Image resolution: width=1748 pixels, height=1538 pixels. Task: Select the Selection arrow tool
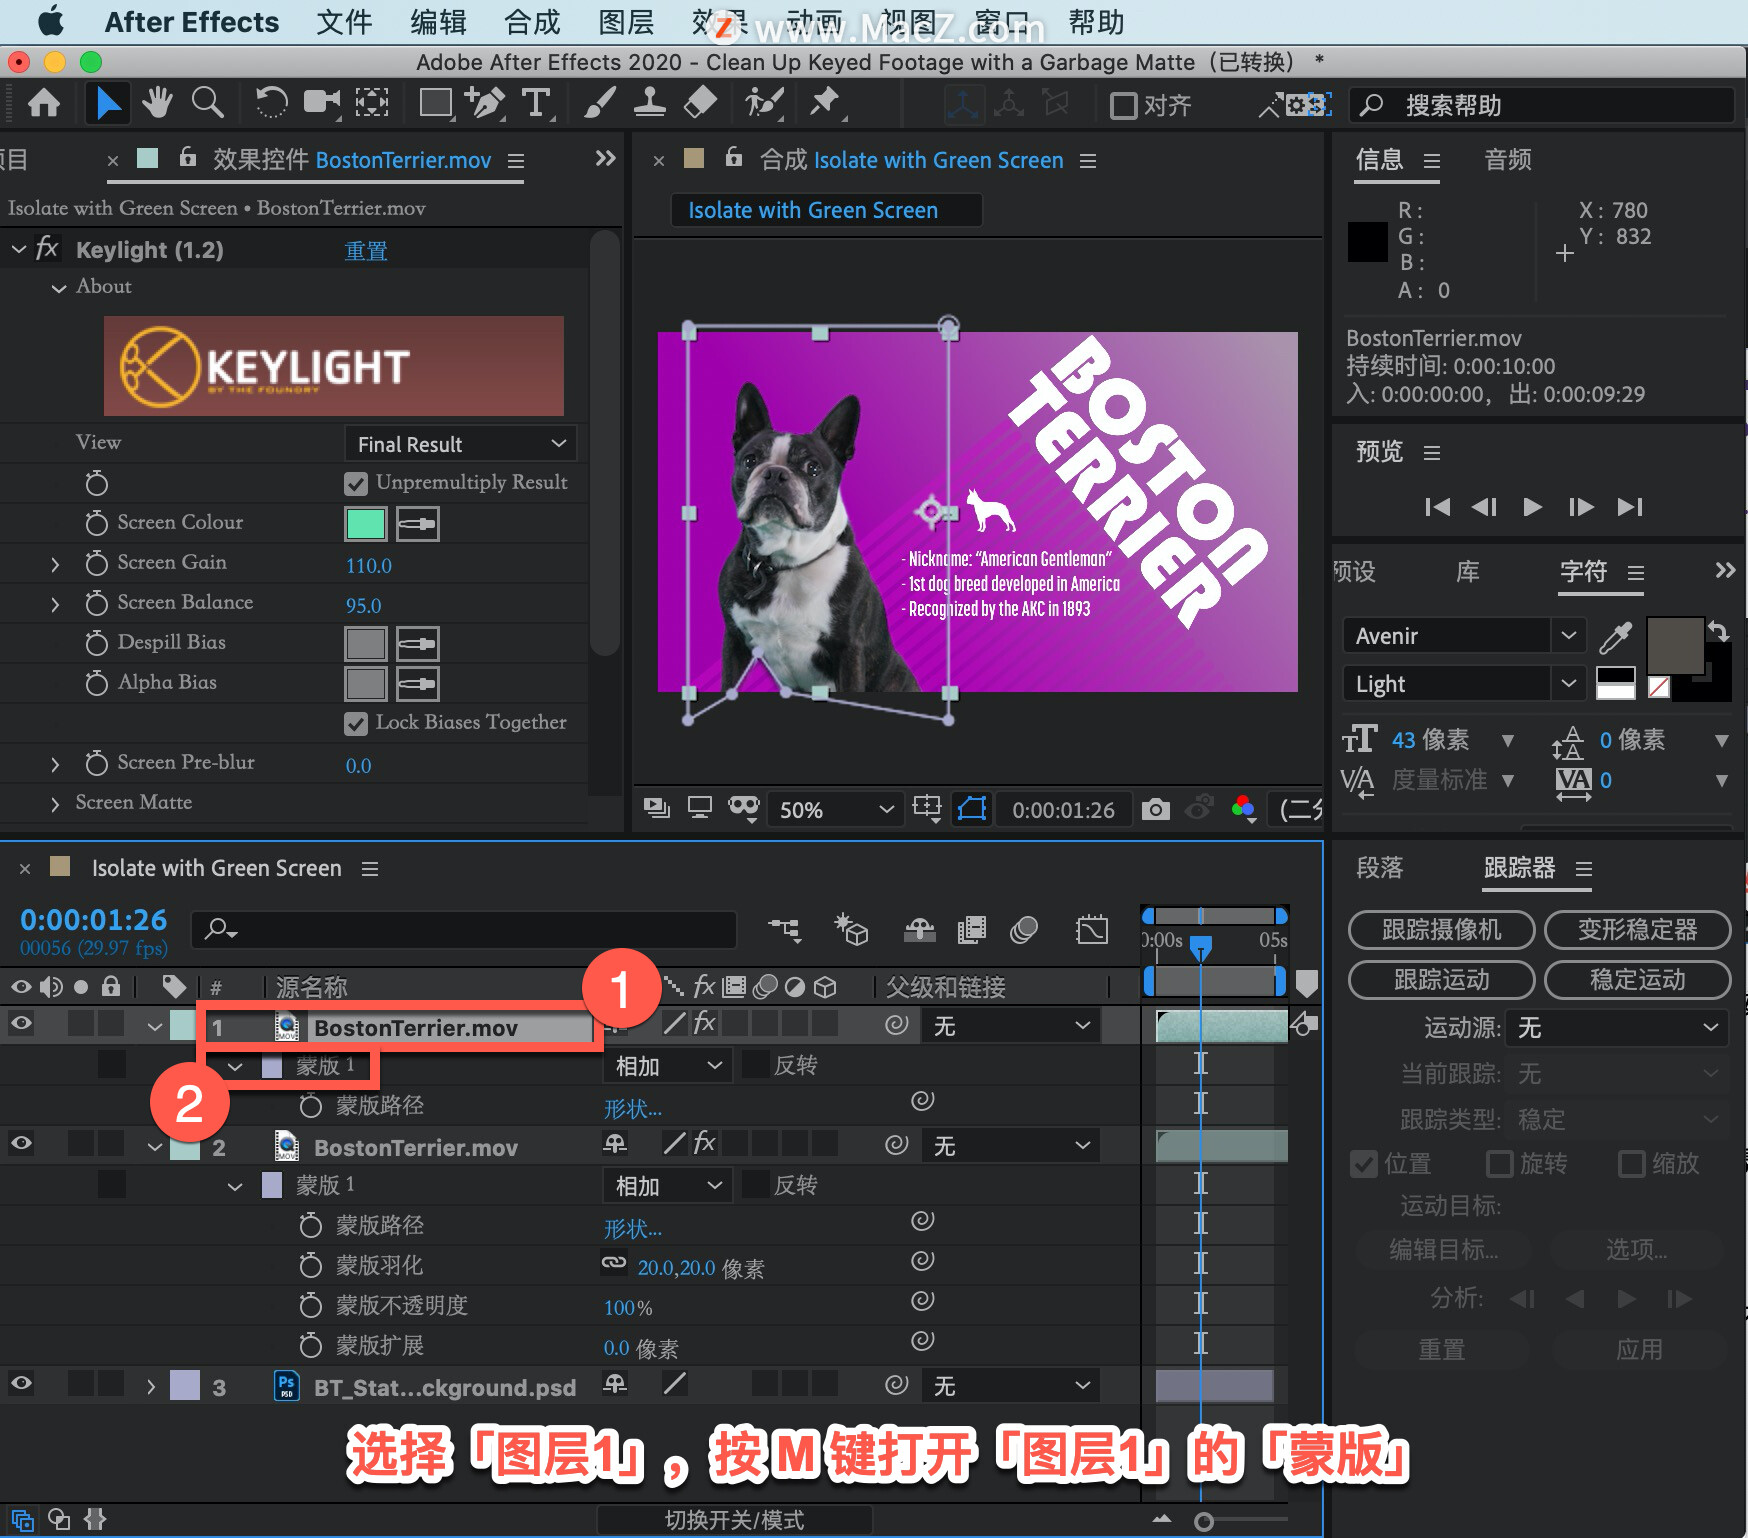(x=107, y=103)
